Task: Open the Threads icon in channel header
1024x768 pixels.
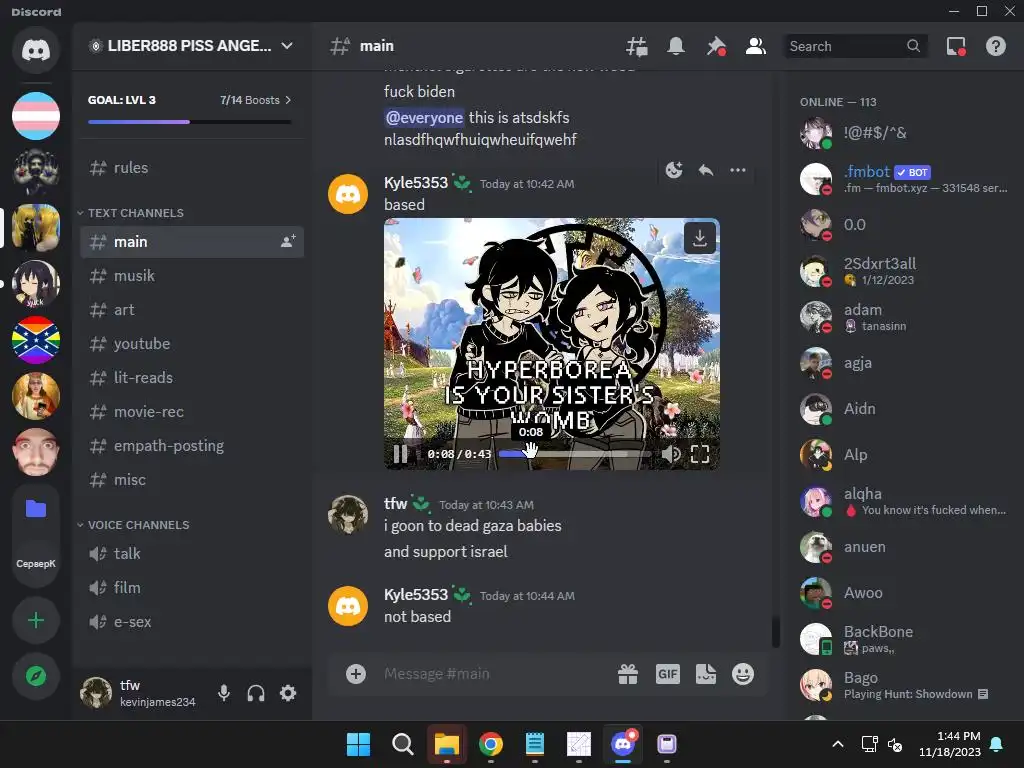Action: coord(637,46)
